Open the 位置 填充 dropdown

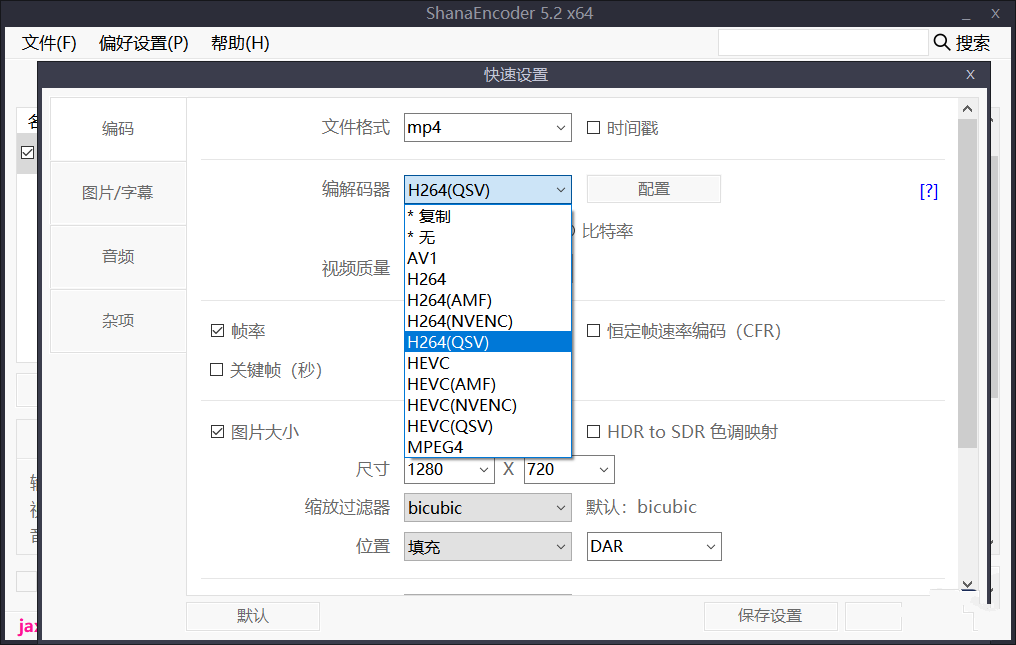[487, 546]
